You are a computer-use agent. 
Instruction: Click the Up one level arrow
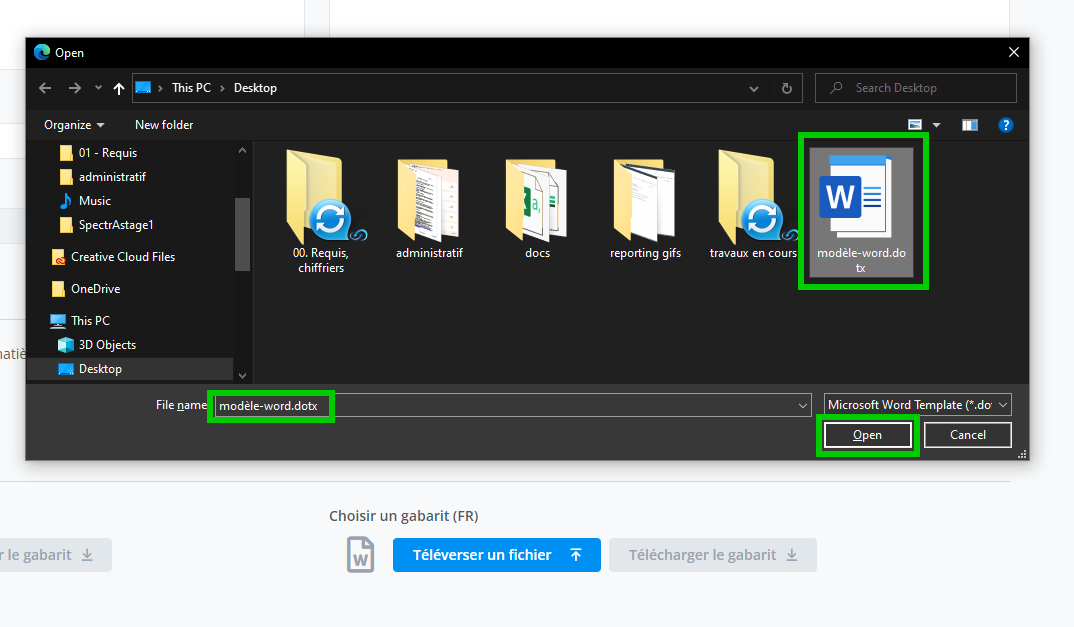coord(119,88)
